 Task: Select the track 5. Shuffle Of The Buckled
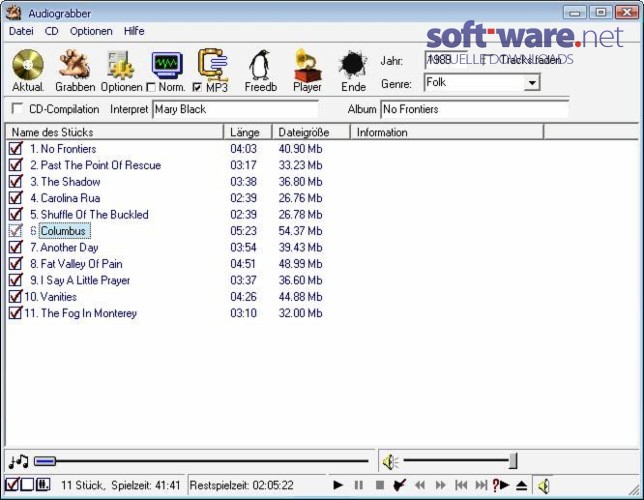[x=89, y=214]
